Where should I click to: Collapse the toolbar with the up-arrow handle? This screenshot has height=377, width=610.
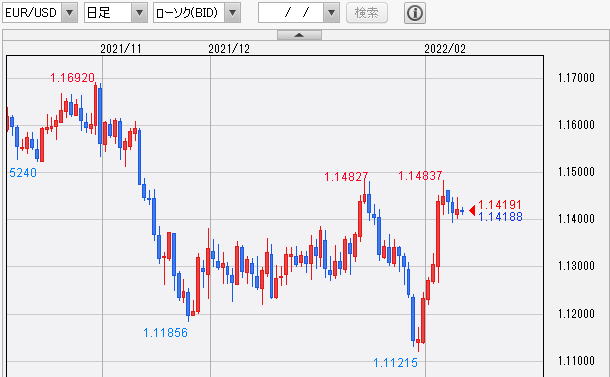pos(299,35)
